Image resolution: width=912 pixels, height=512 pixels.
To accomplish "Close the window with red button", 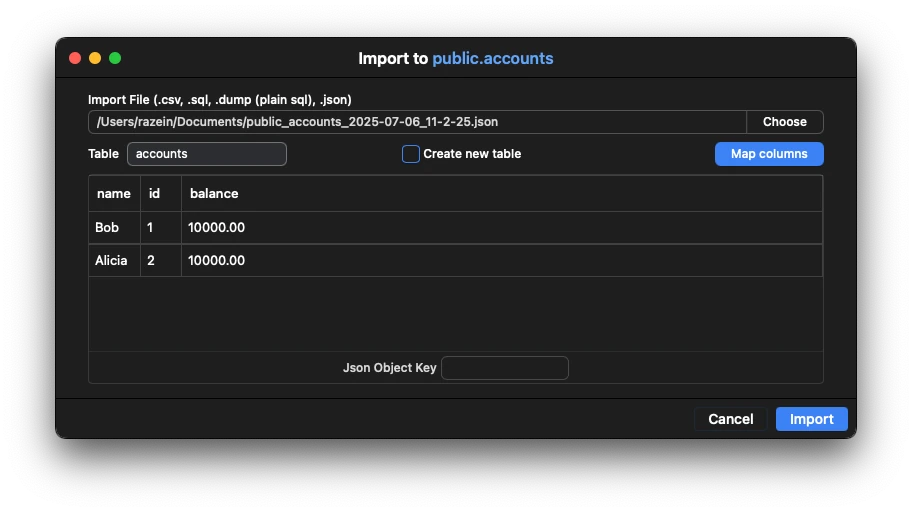I will coord(75,58).
